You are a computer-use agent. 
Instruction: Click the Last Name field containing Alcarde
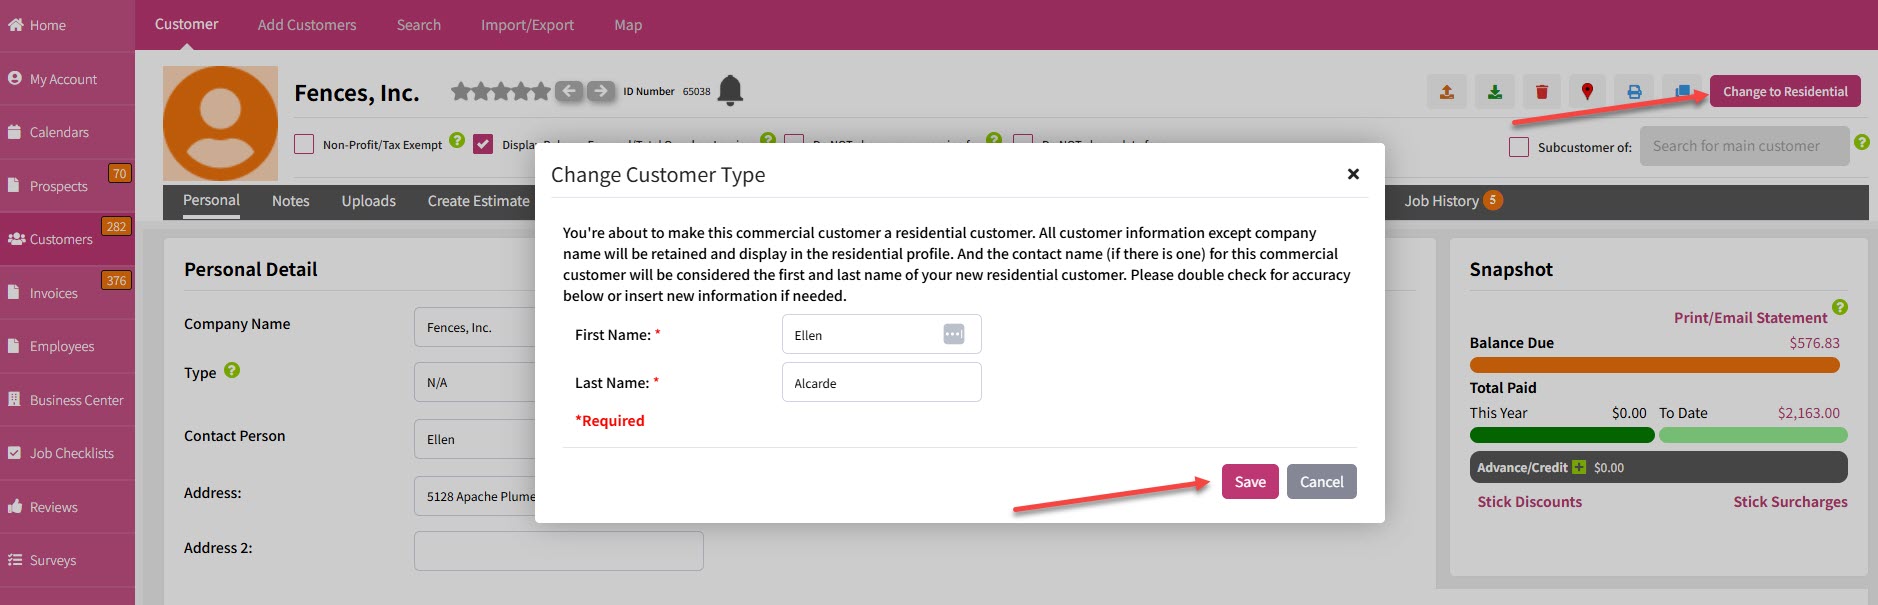(x=881, y=382)
